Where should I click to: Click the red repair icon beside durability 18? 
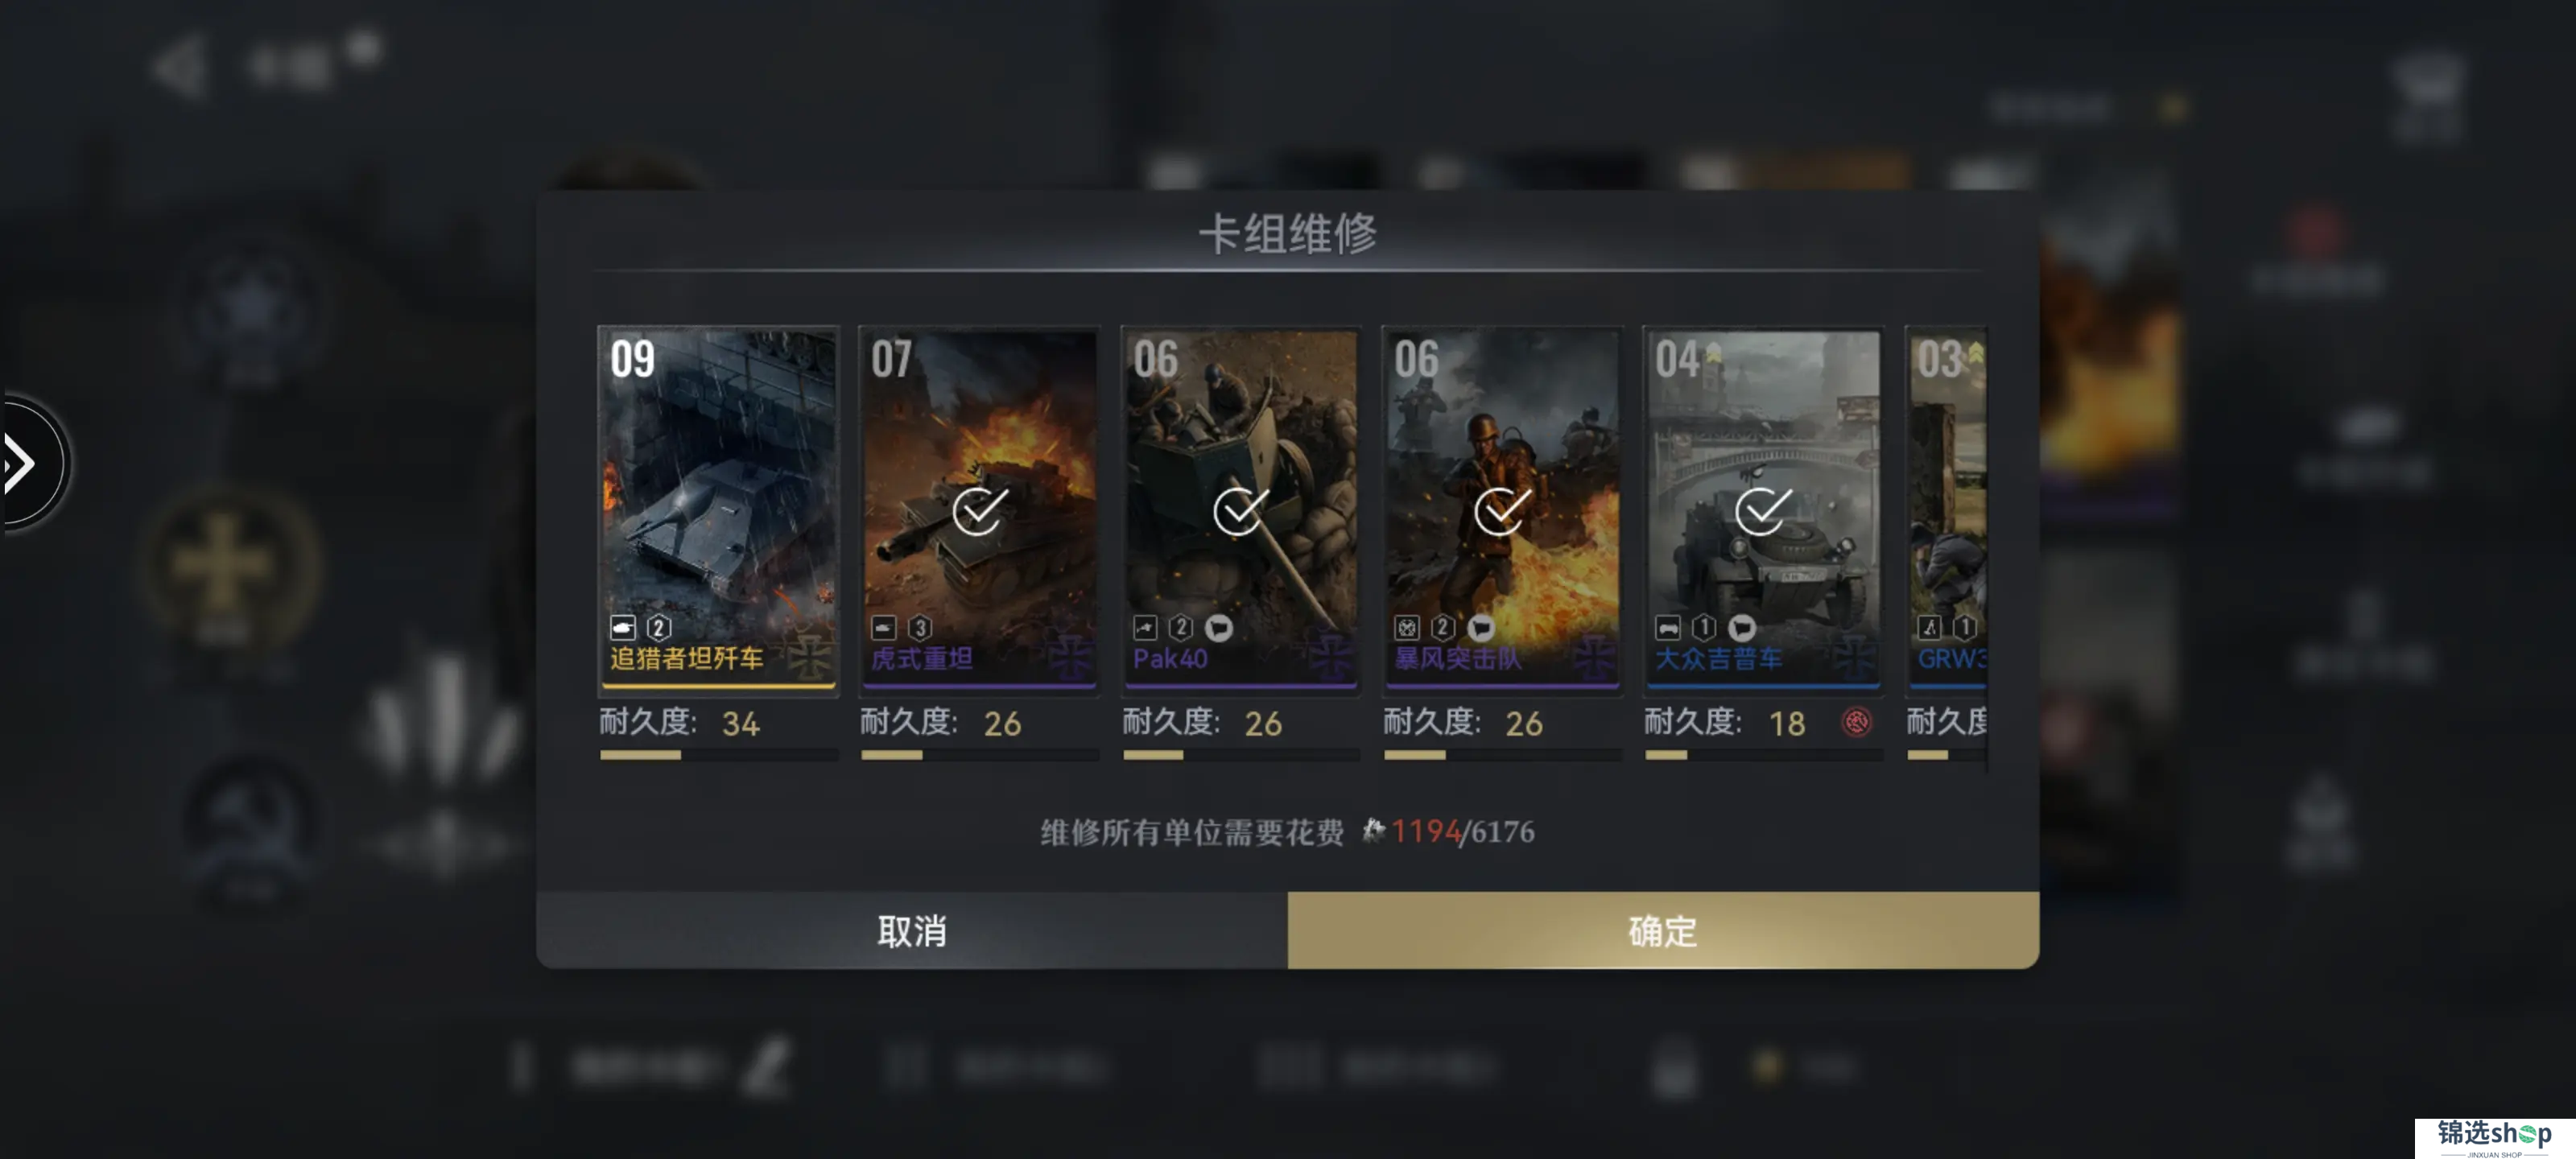coord(1856,722)
